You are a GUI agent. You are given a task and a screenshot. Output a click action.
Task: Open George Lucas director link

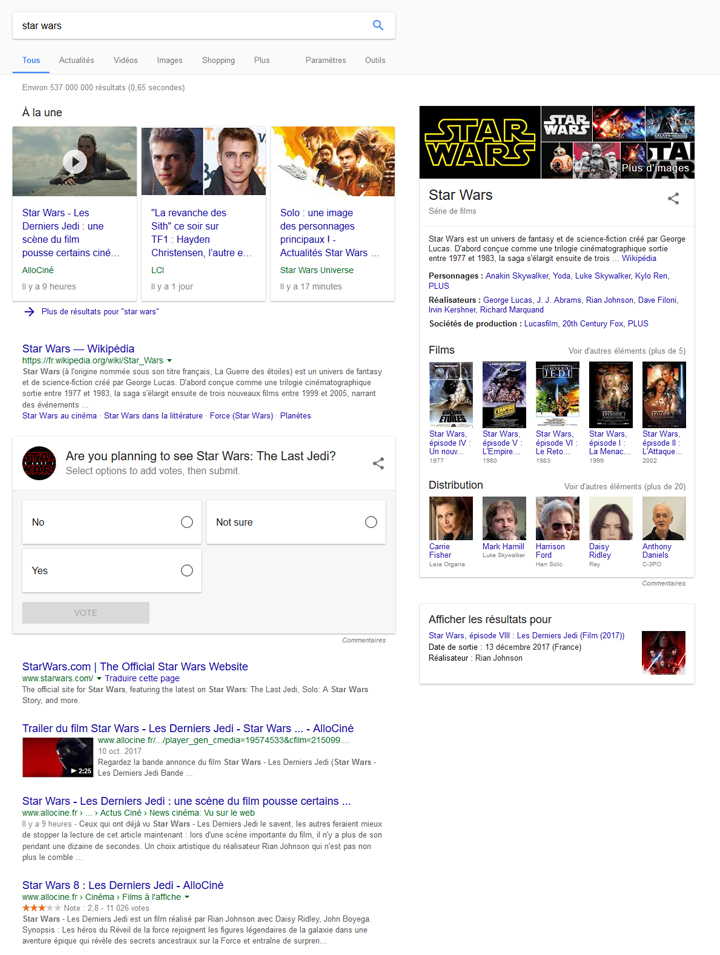tap(507, 300)
